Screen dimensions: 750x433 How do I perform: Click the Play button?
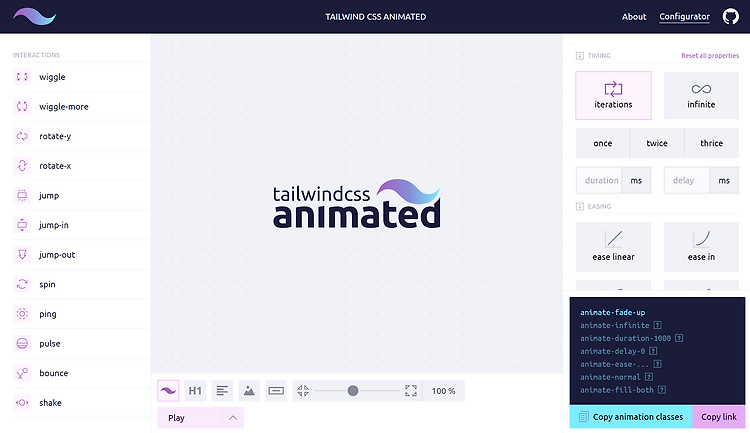tap(190, 418)
